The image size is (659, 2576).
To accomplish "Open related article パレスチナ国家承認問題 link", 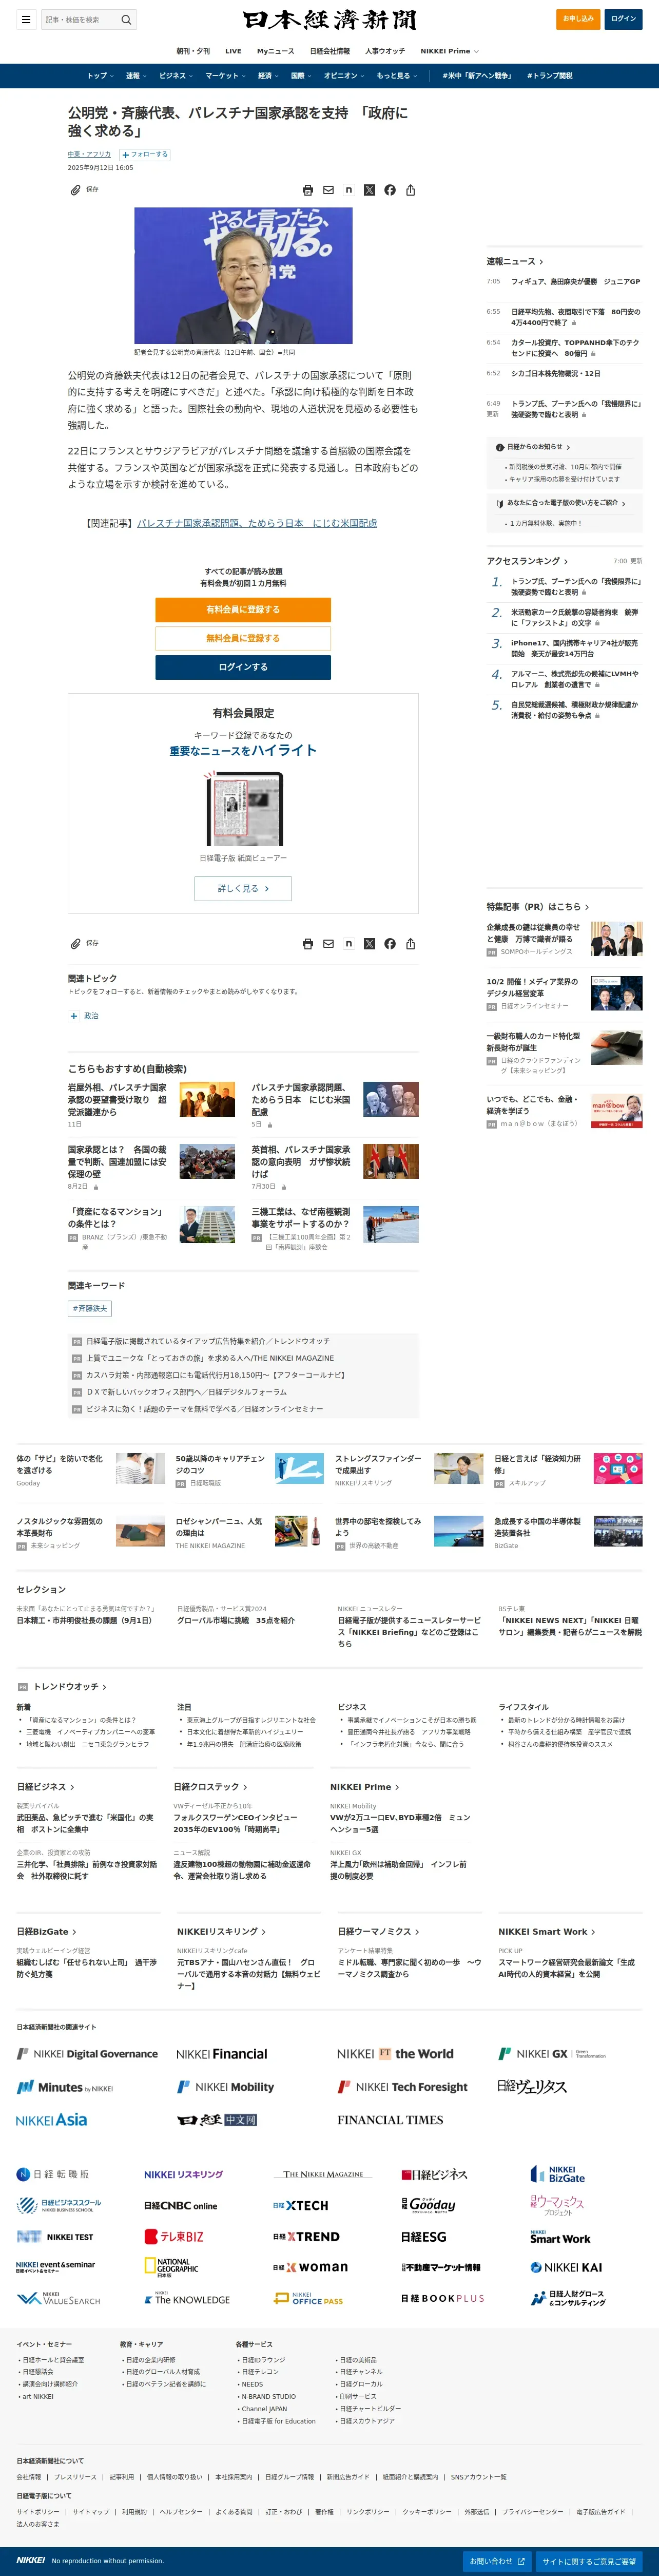I will click(257, 523).
